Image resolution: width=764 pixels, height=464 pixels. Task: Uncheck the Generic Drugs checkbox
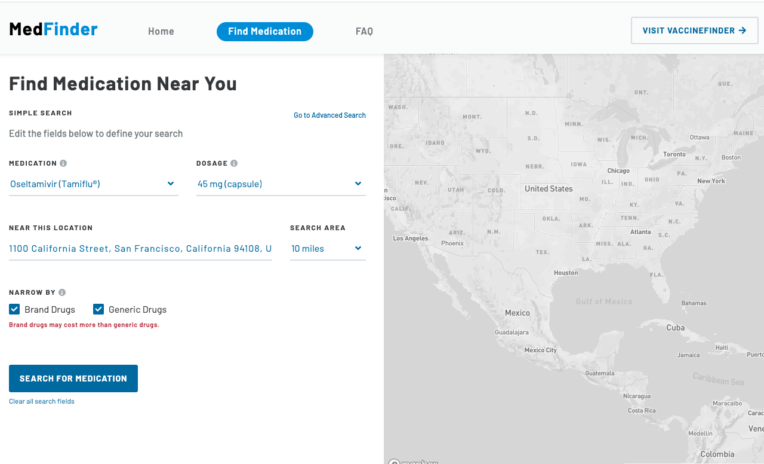pos(99,309)
